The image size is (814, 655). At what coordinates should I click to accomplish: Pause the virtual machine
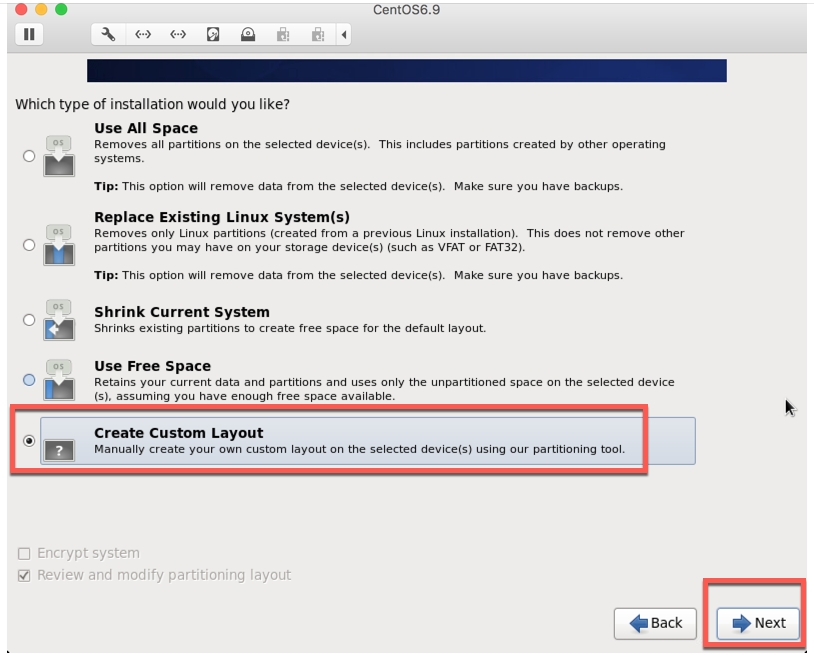coord(29,34)
